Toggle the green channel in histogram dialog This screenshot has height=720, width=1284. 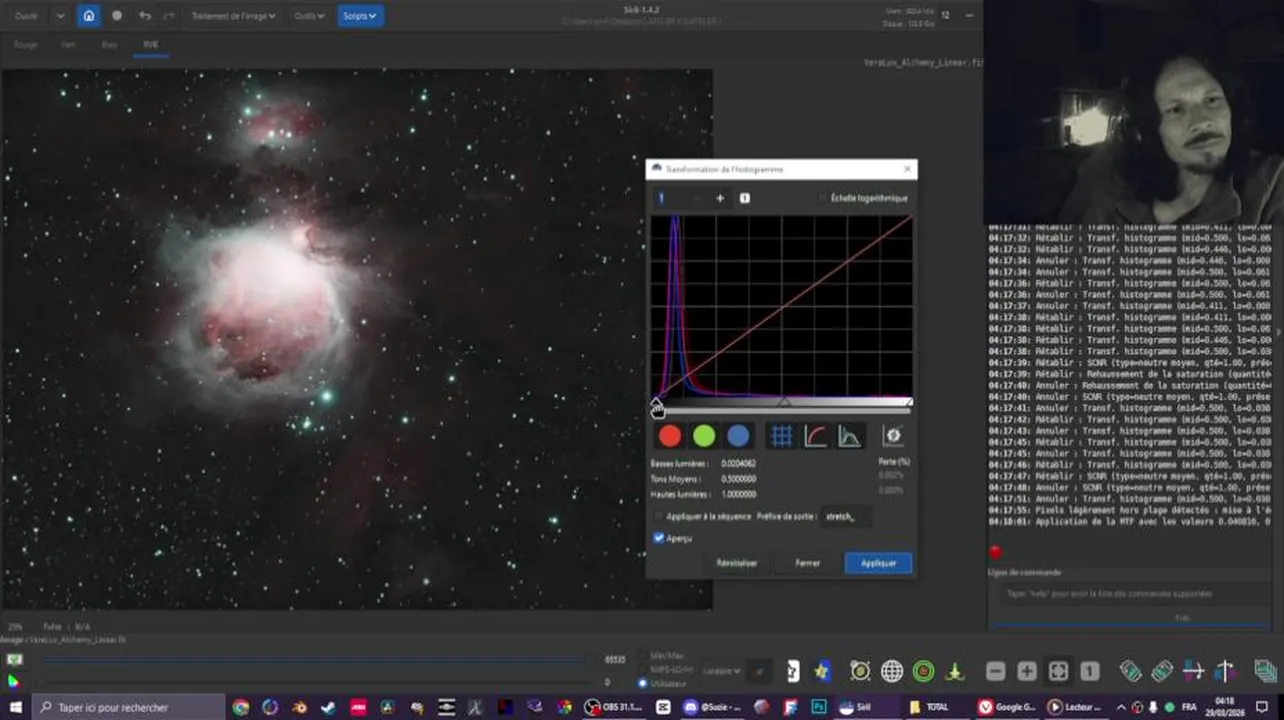click(704, 435)
